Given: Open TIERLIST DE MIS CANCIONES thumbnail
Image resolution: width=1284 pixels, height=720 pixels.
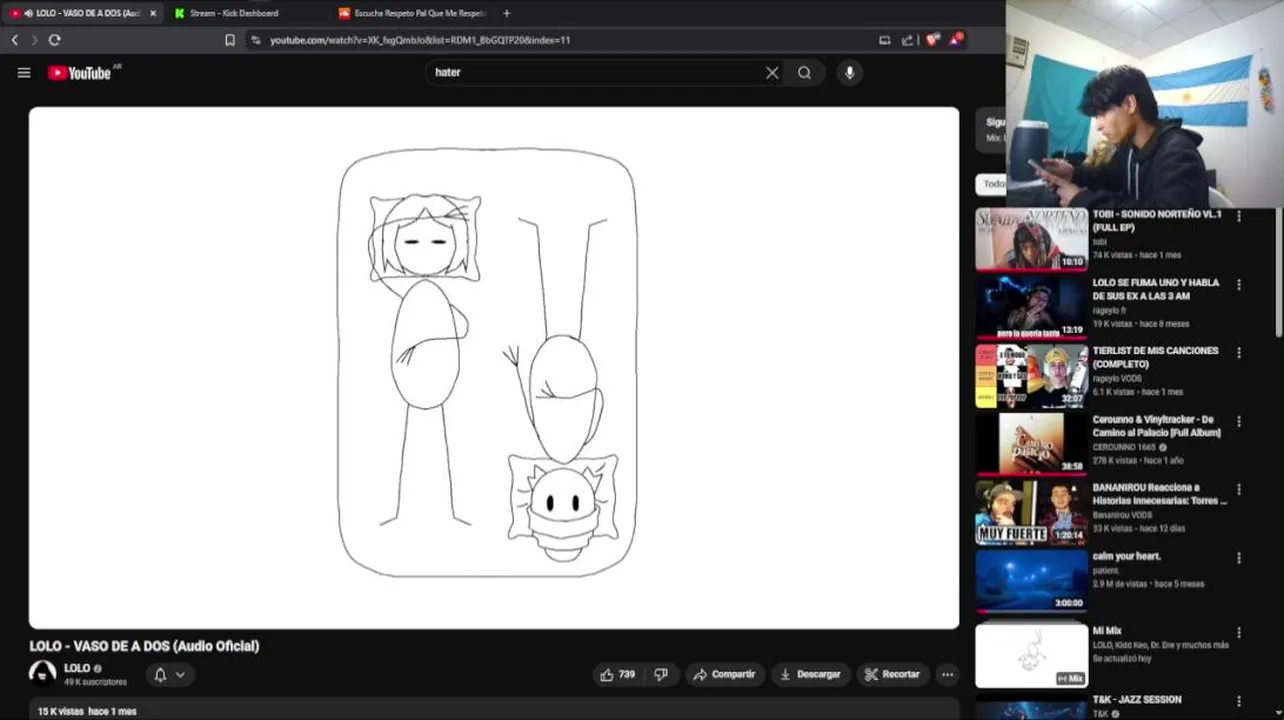Looking at the screenshot, I should click(x=1031, y=376).
